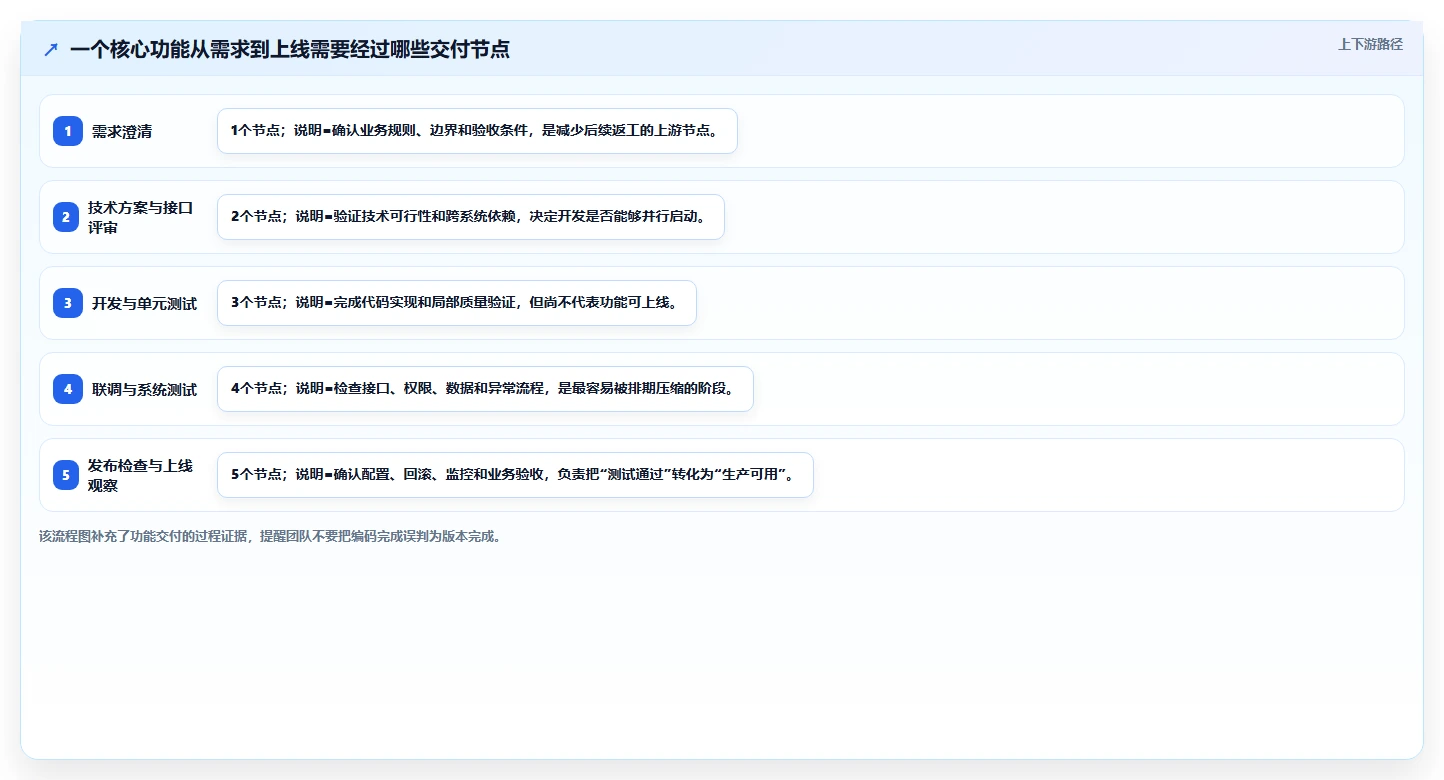The height and width of the screenshot is (780, 1444).
Task: Open the 3个节点 description about 完成代码实现
Action: [456, 303]
